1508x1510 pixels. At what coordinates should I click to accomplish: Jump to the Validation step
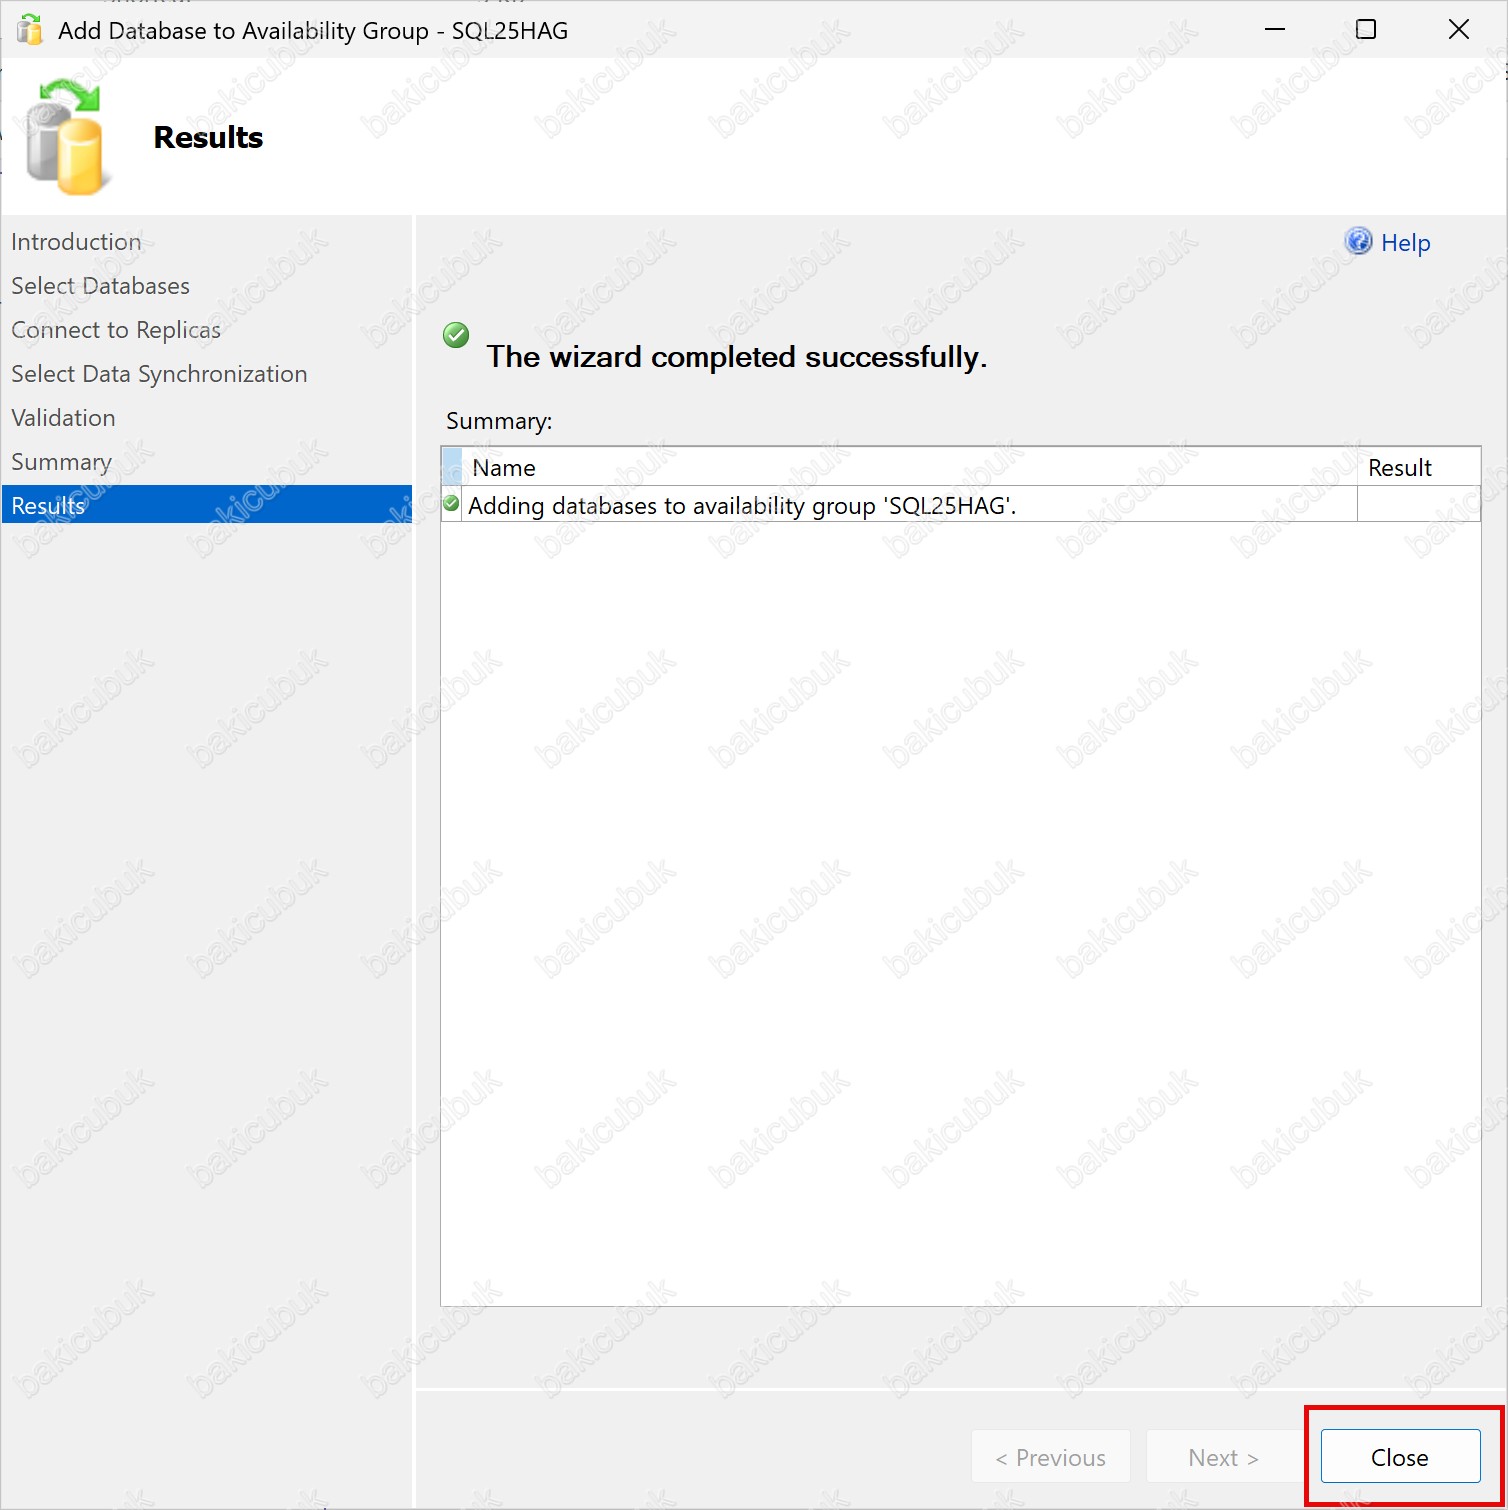click(x=63, y=418)
